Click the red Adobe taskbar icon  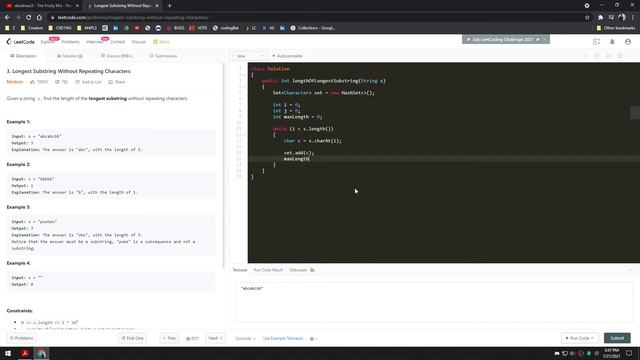[25, 353]
